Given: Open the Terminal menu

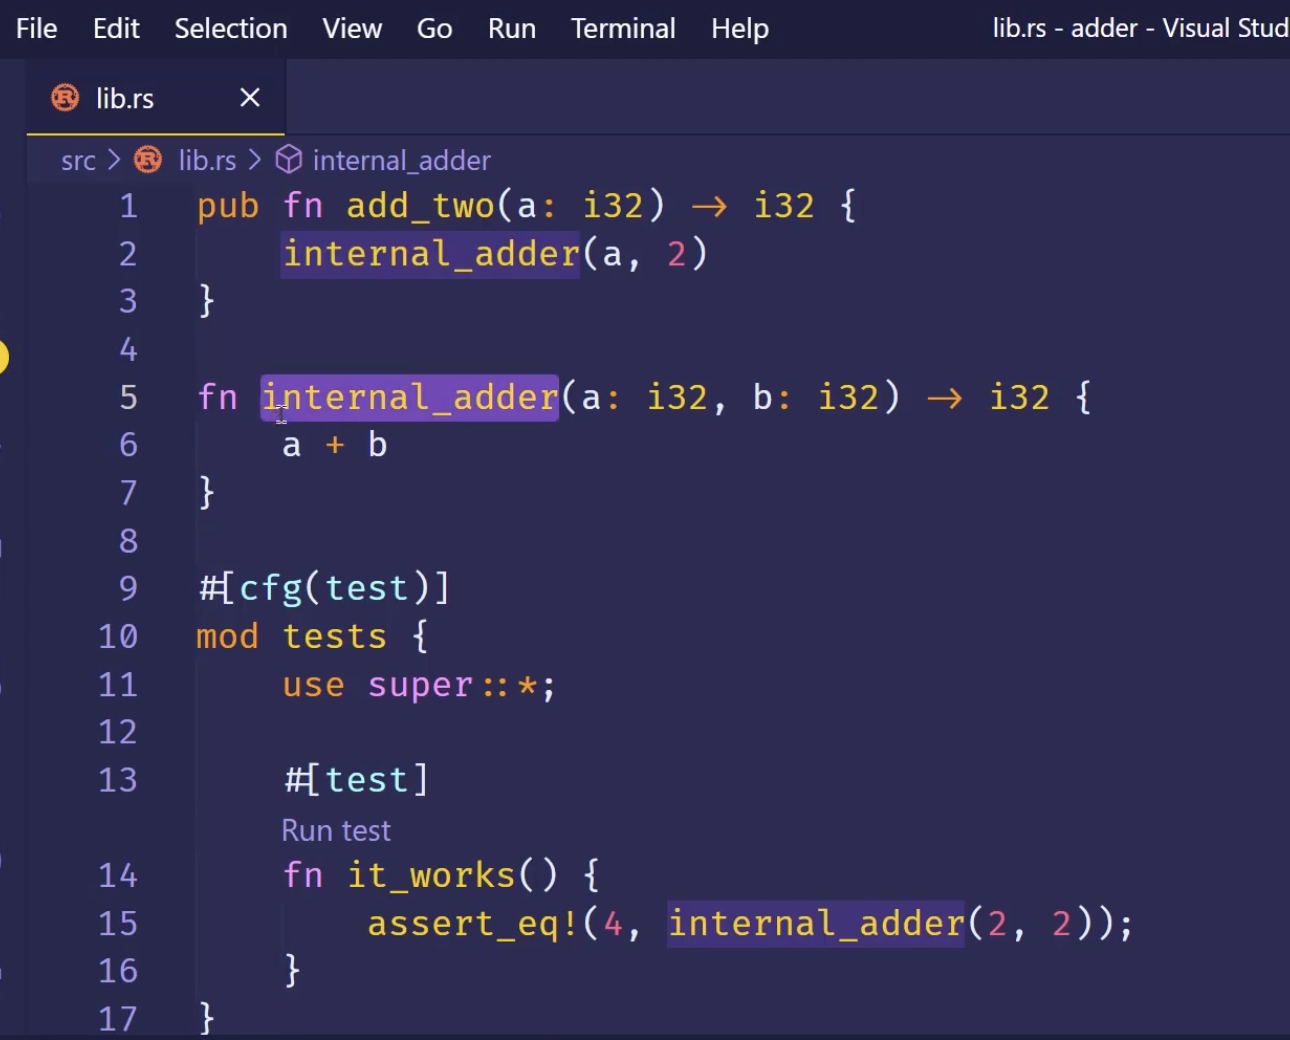Looking at the screenshot, I should [x=623, y=28].
